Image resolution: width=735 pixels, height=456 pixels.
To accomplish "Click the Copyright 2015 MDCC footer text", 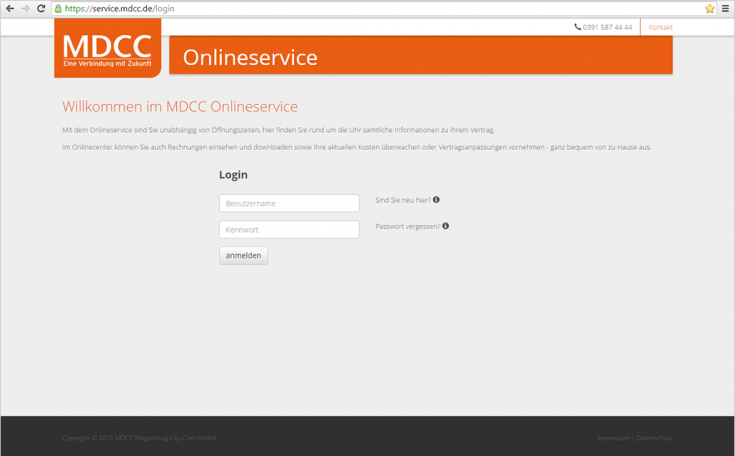I will pos(139,438).
